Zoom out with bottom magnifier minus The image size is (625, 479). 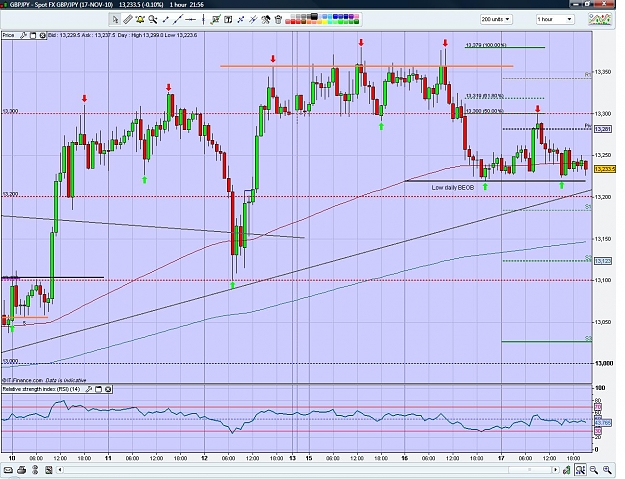coord(594,470)
